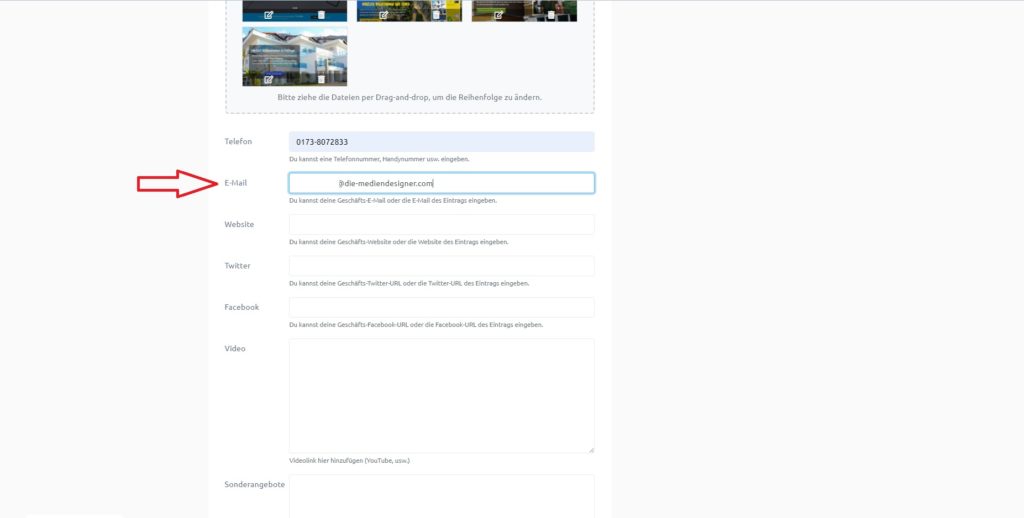Click the edit icon on the house image
This screenshot has width=1024, height=518.
click(268, 80)
